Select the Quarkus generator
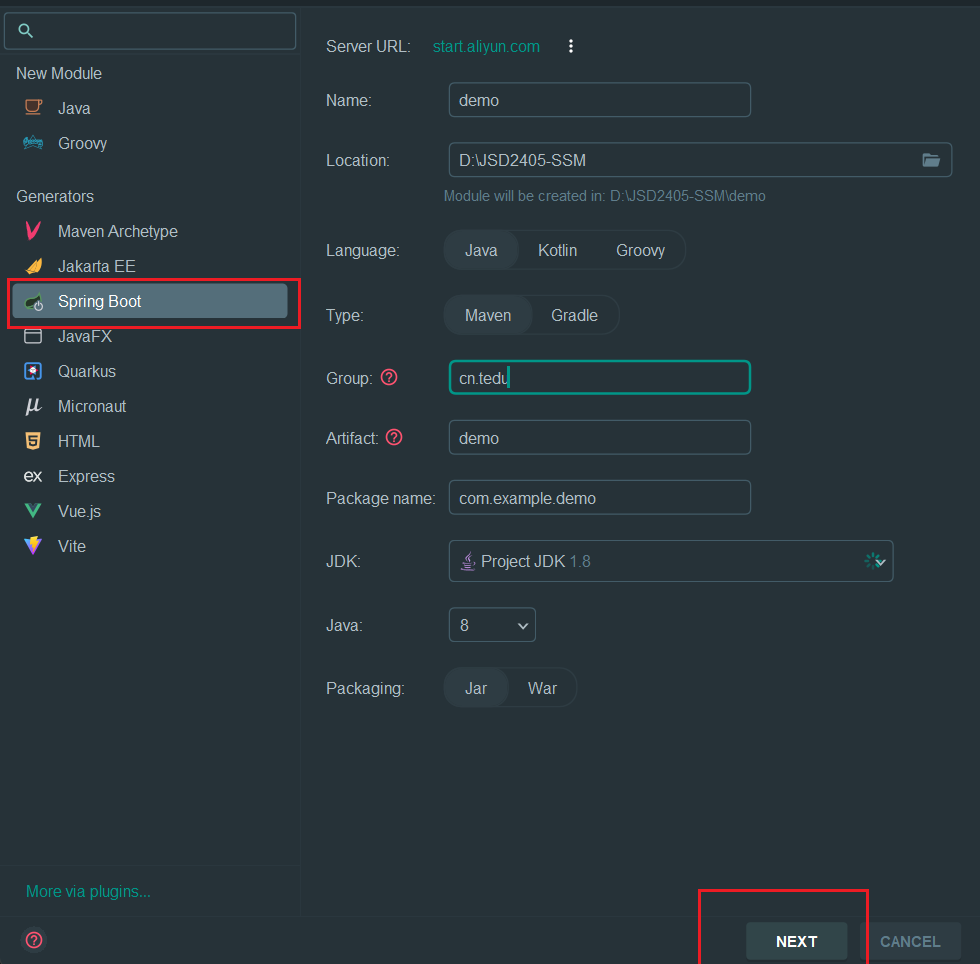This screenshot has width=980, height=964. point(150,371)
